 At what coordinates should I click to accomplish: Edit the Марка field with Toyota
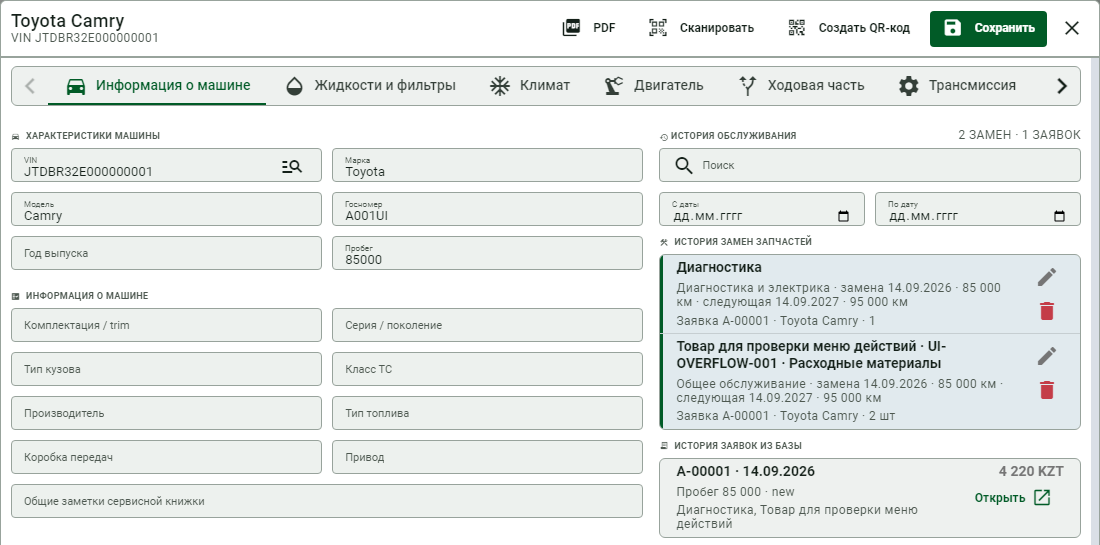click(487, 166)
